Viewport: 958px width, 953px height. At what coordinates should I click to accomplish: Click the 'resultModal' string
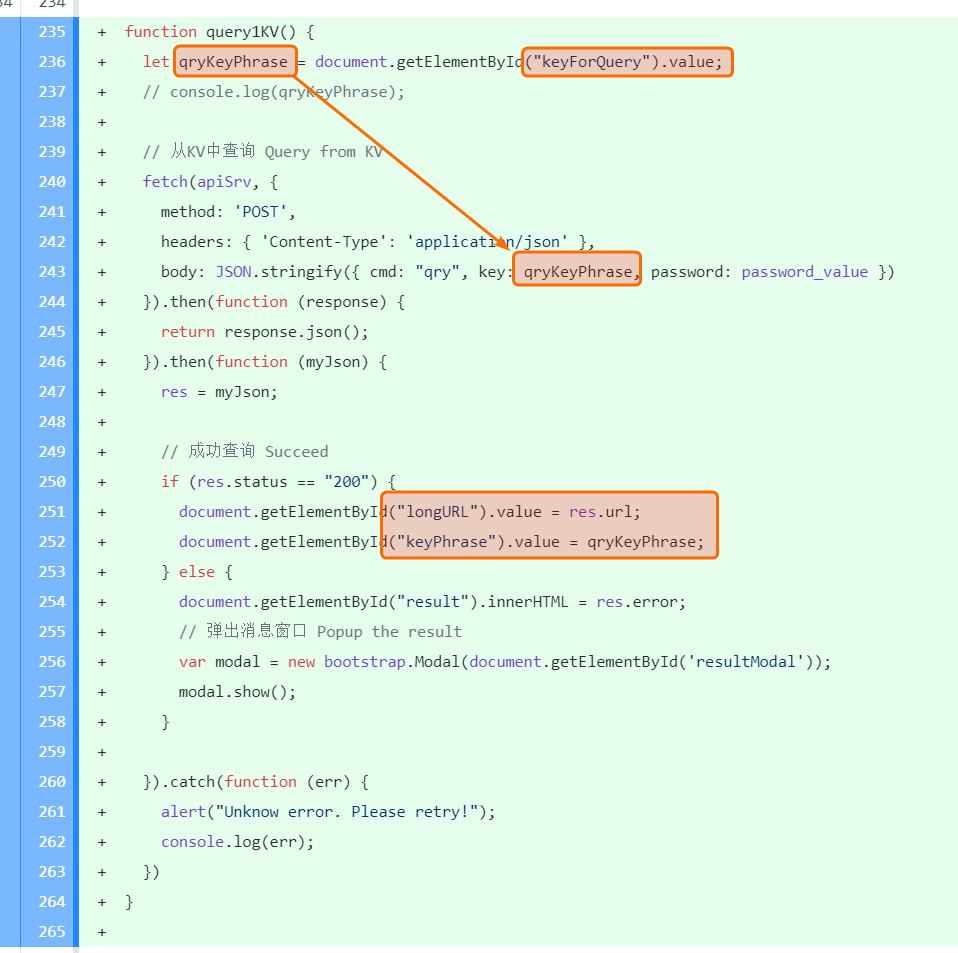[x=752, y=662]
